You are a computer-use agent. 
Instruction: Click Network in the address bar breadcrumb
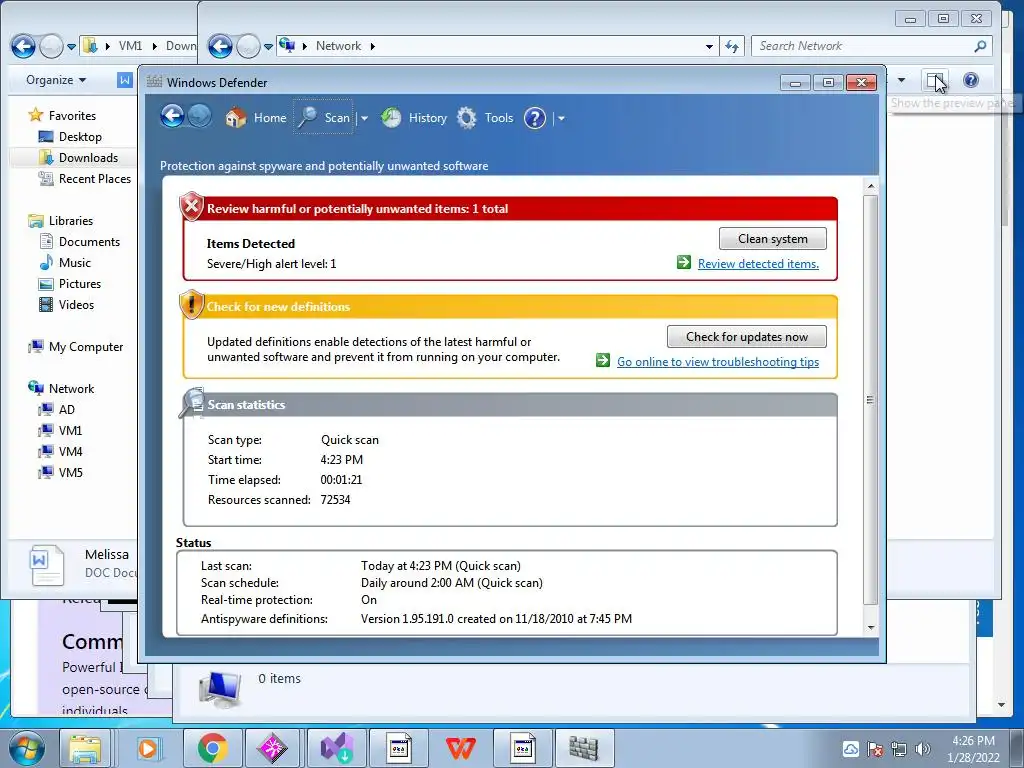point(338,46)
